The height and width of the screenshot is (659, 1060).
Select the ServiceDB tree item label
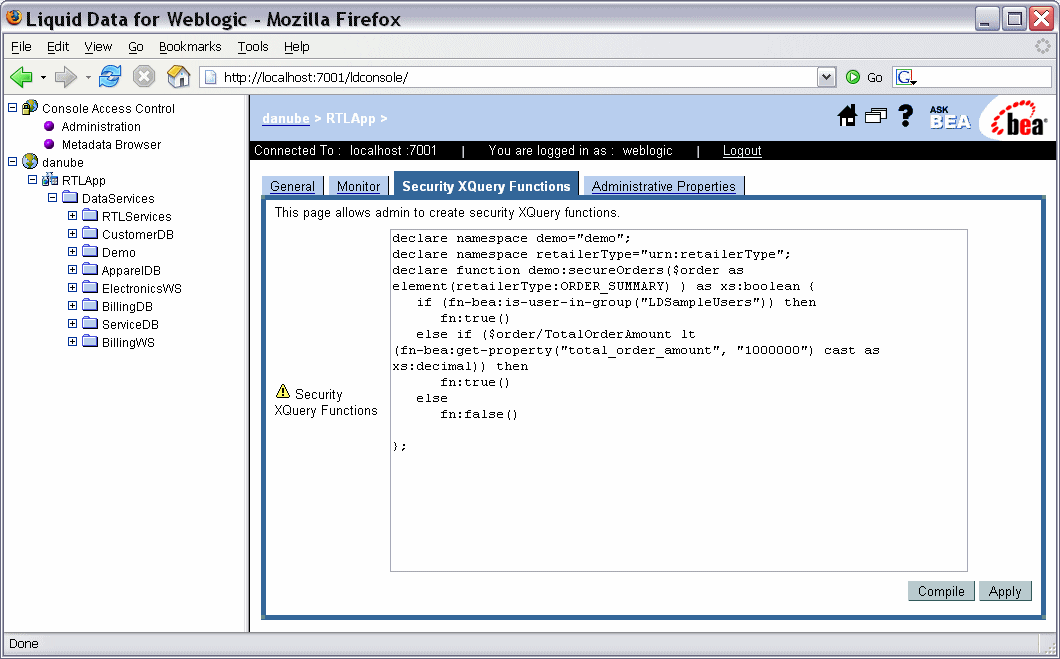tap(130, 324)
